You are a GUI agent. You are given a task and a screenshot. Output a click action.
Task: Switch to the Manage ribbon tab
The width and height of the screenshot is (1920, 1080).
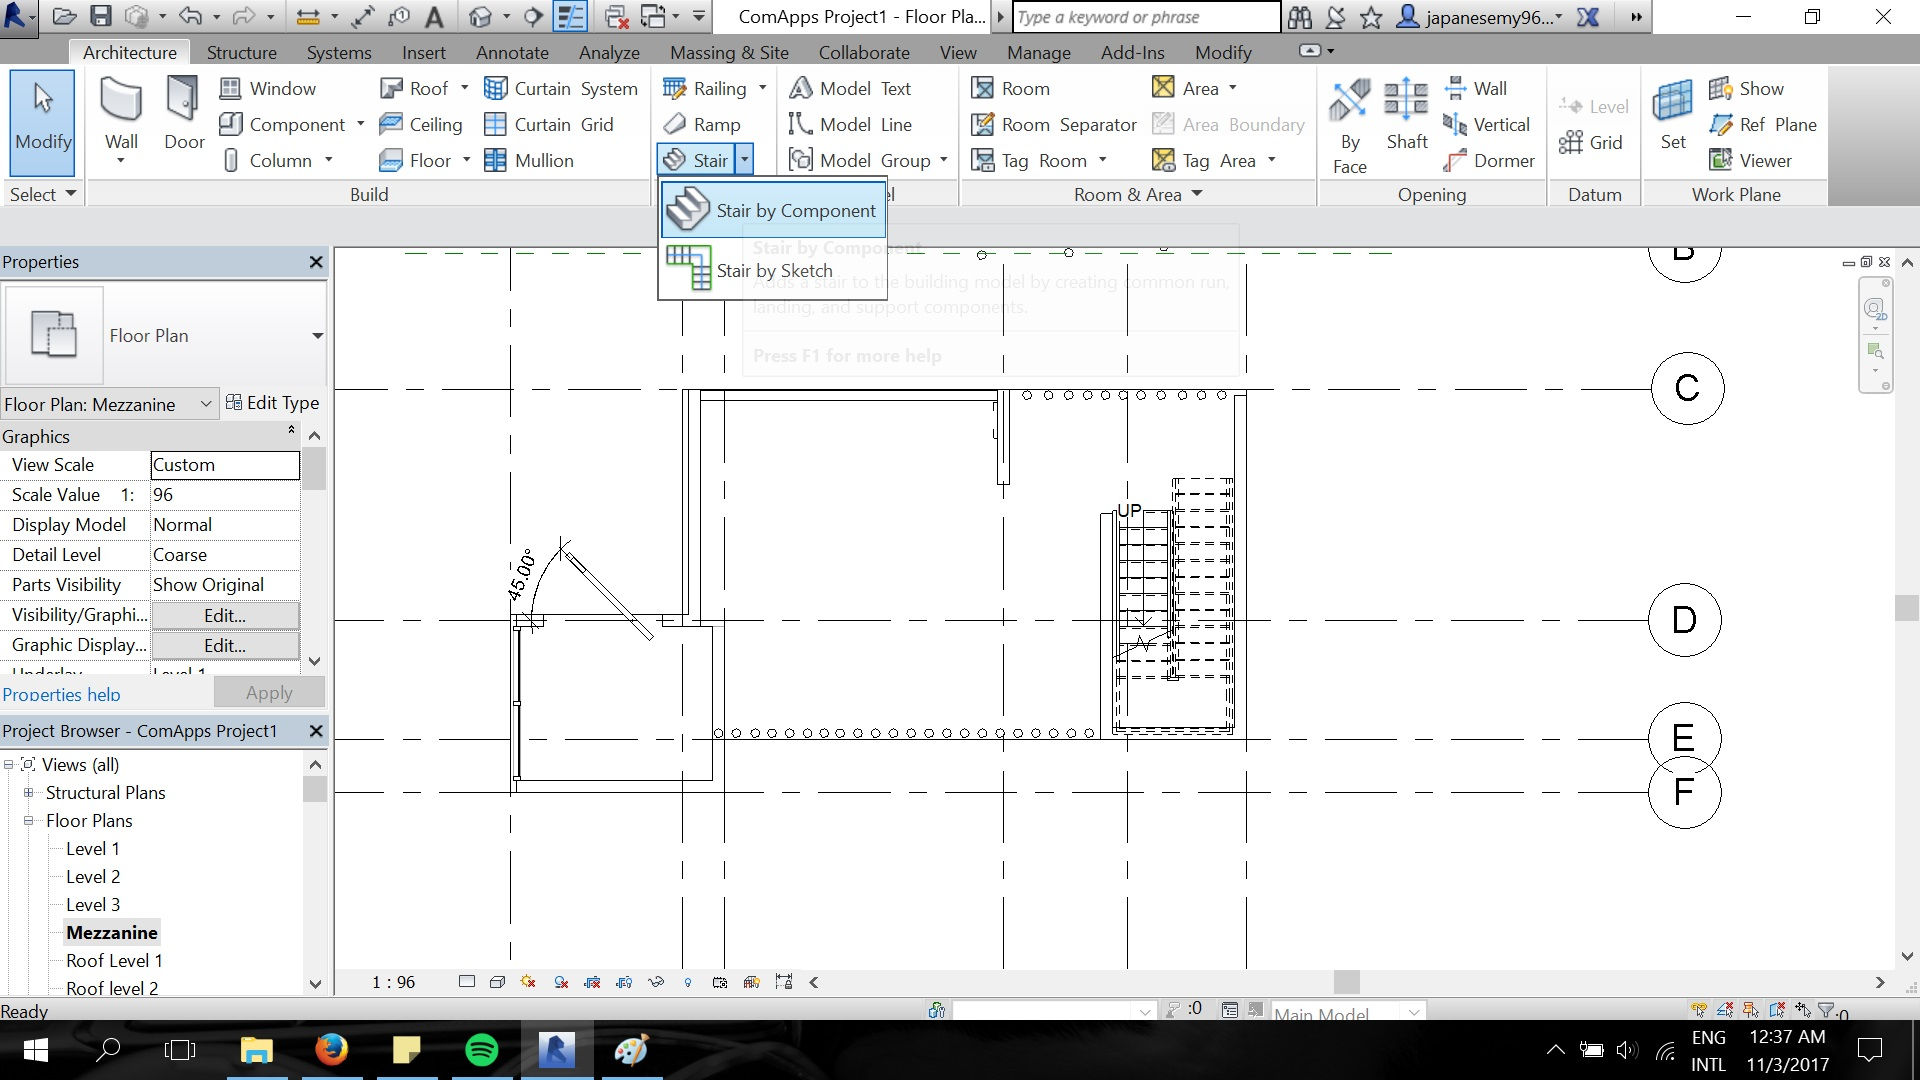(1038, 52)
